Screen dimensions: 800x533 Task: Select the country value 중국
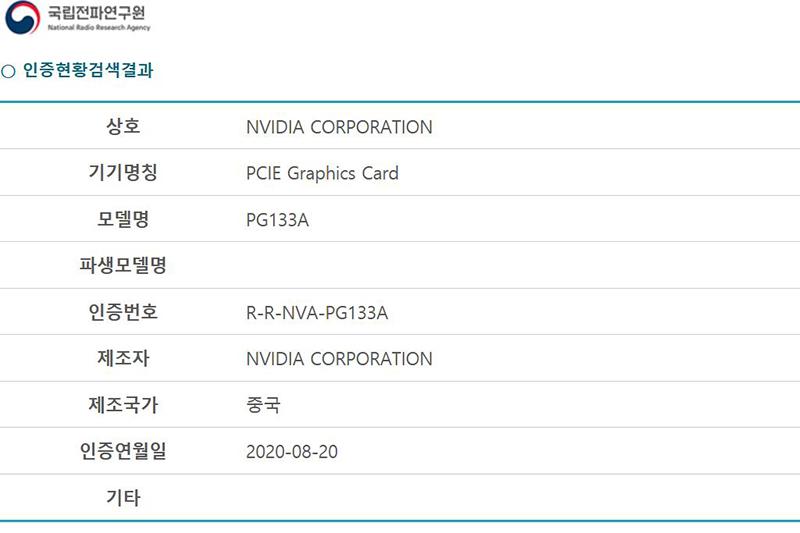coord(263,405)
